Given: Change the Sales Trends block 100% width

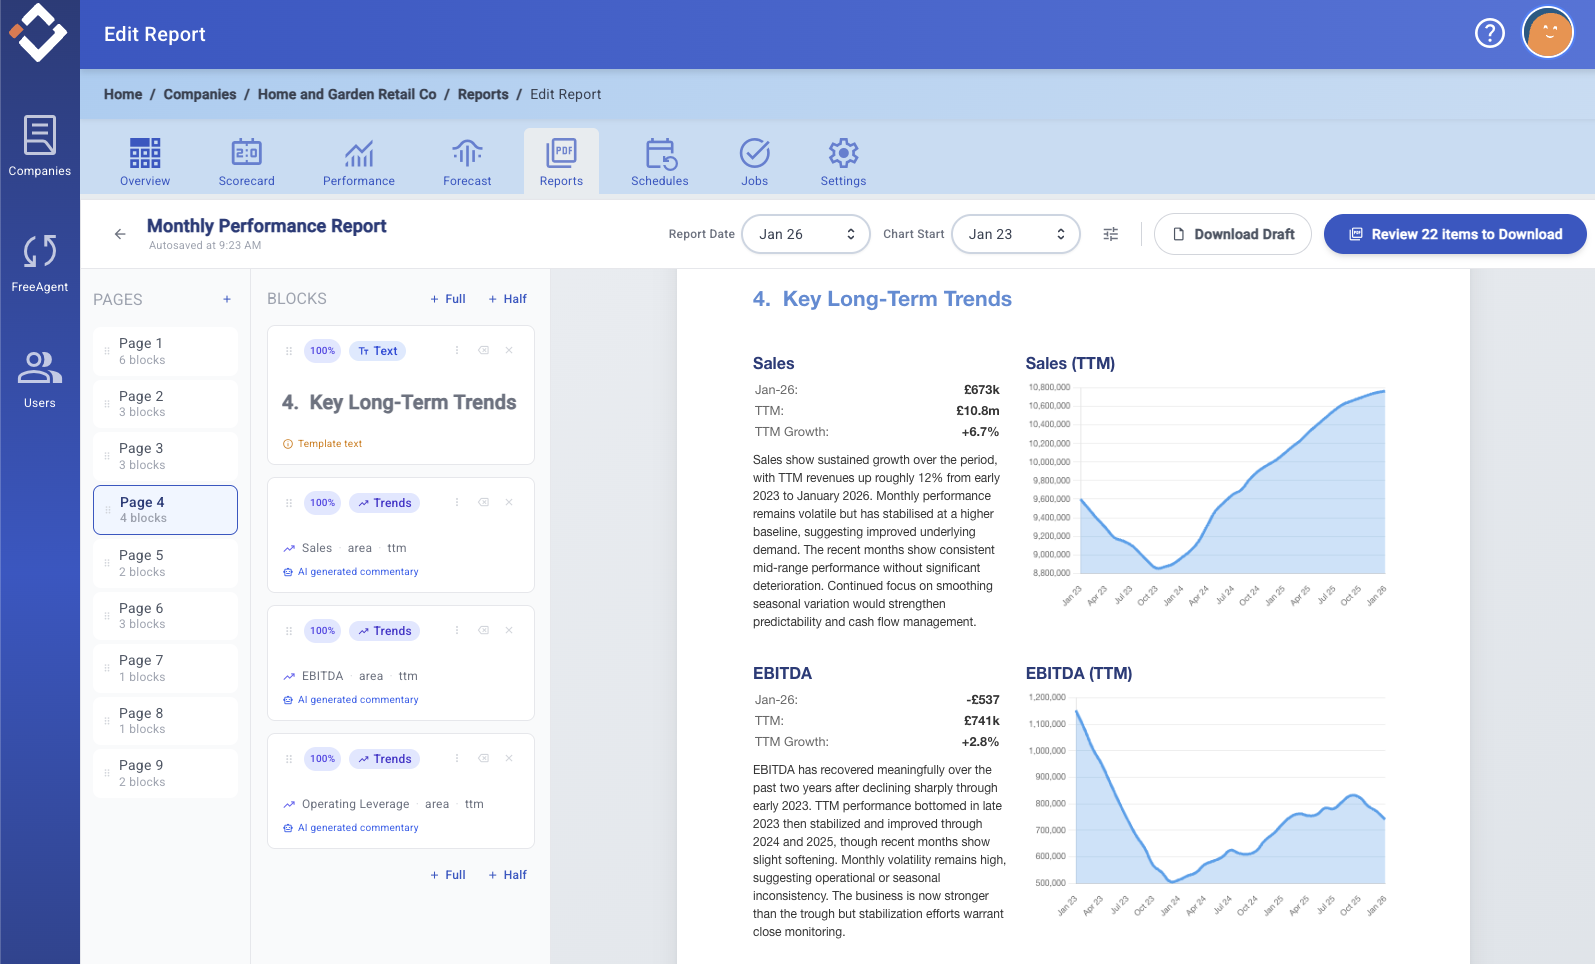Looking at the screenshot, I should [x=322, y=503].
